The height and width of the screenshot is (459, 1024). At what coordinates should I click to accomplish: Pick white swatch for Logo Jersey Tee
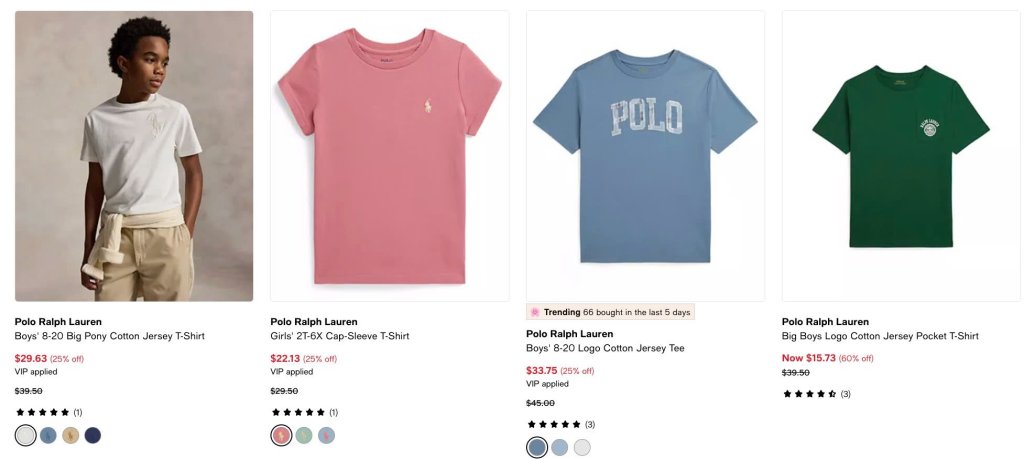click(582, 447)
